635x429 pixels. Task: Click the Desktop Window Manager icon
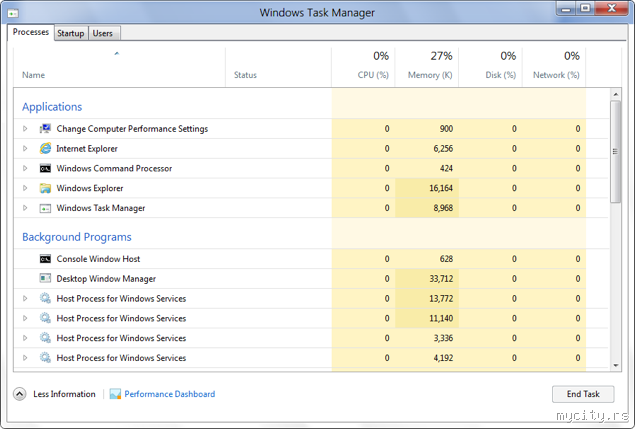point(45,279)
